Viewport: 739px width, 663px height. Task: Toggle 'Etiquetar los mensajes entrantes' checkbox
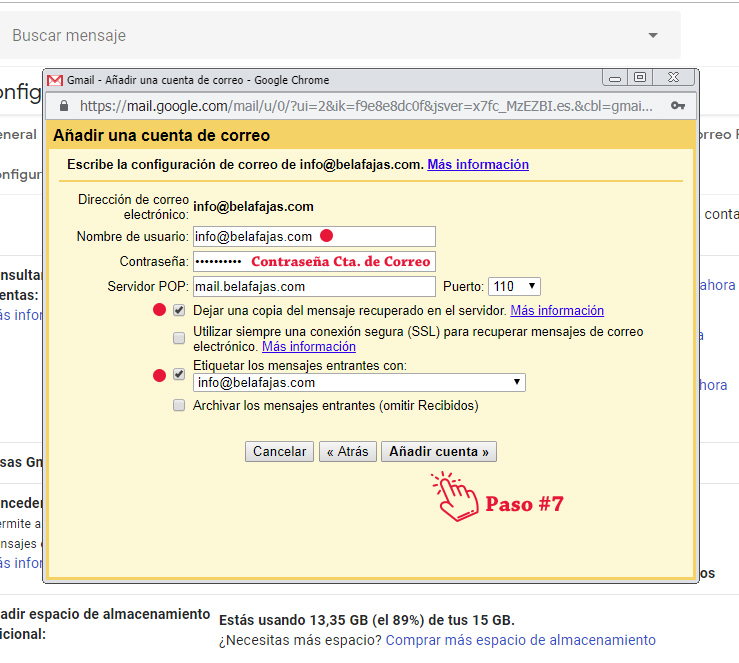179,374
